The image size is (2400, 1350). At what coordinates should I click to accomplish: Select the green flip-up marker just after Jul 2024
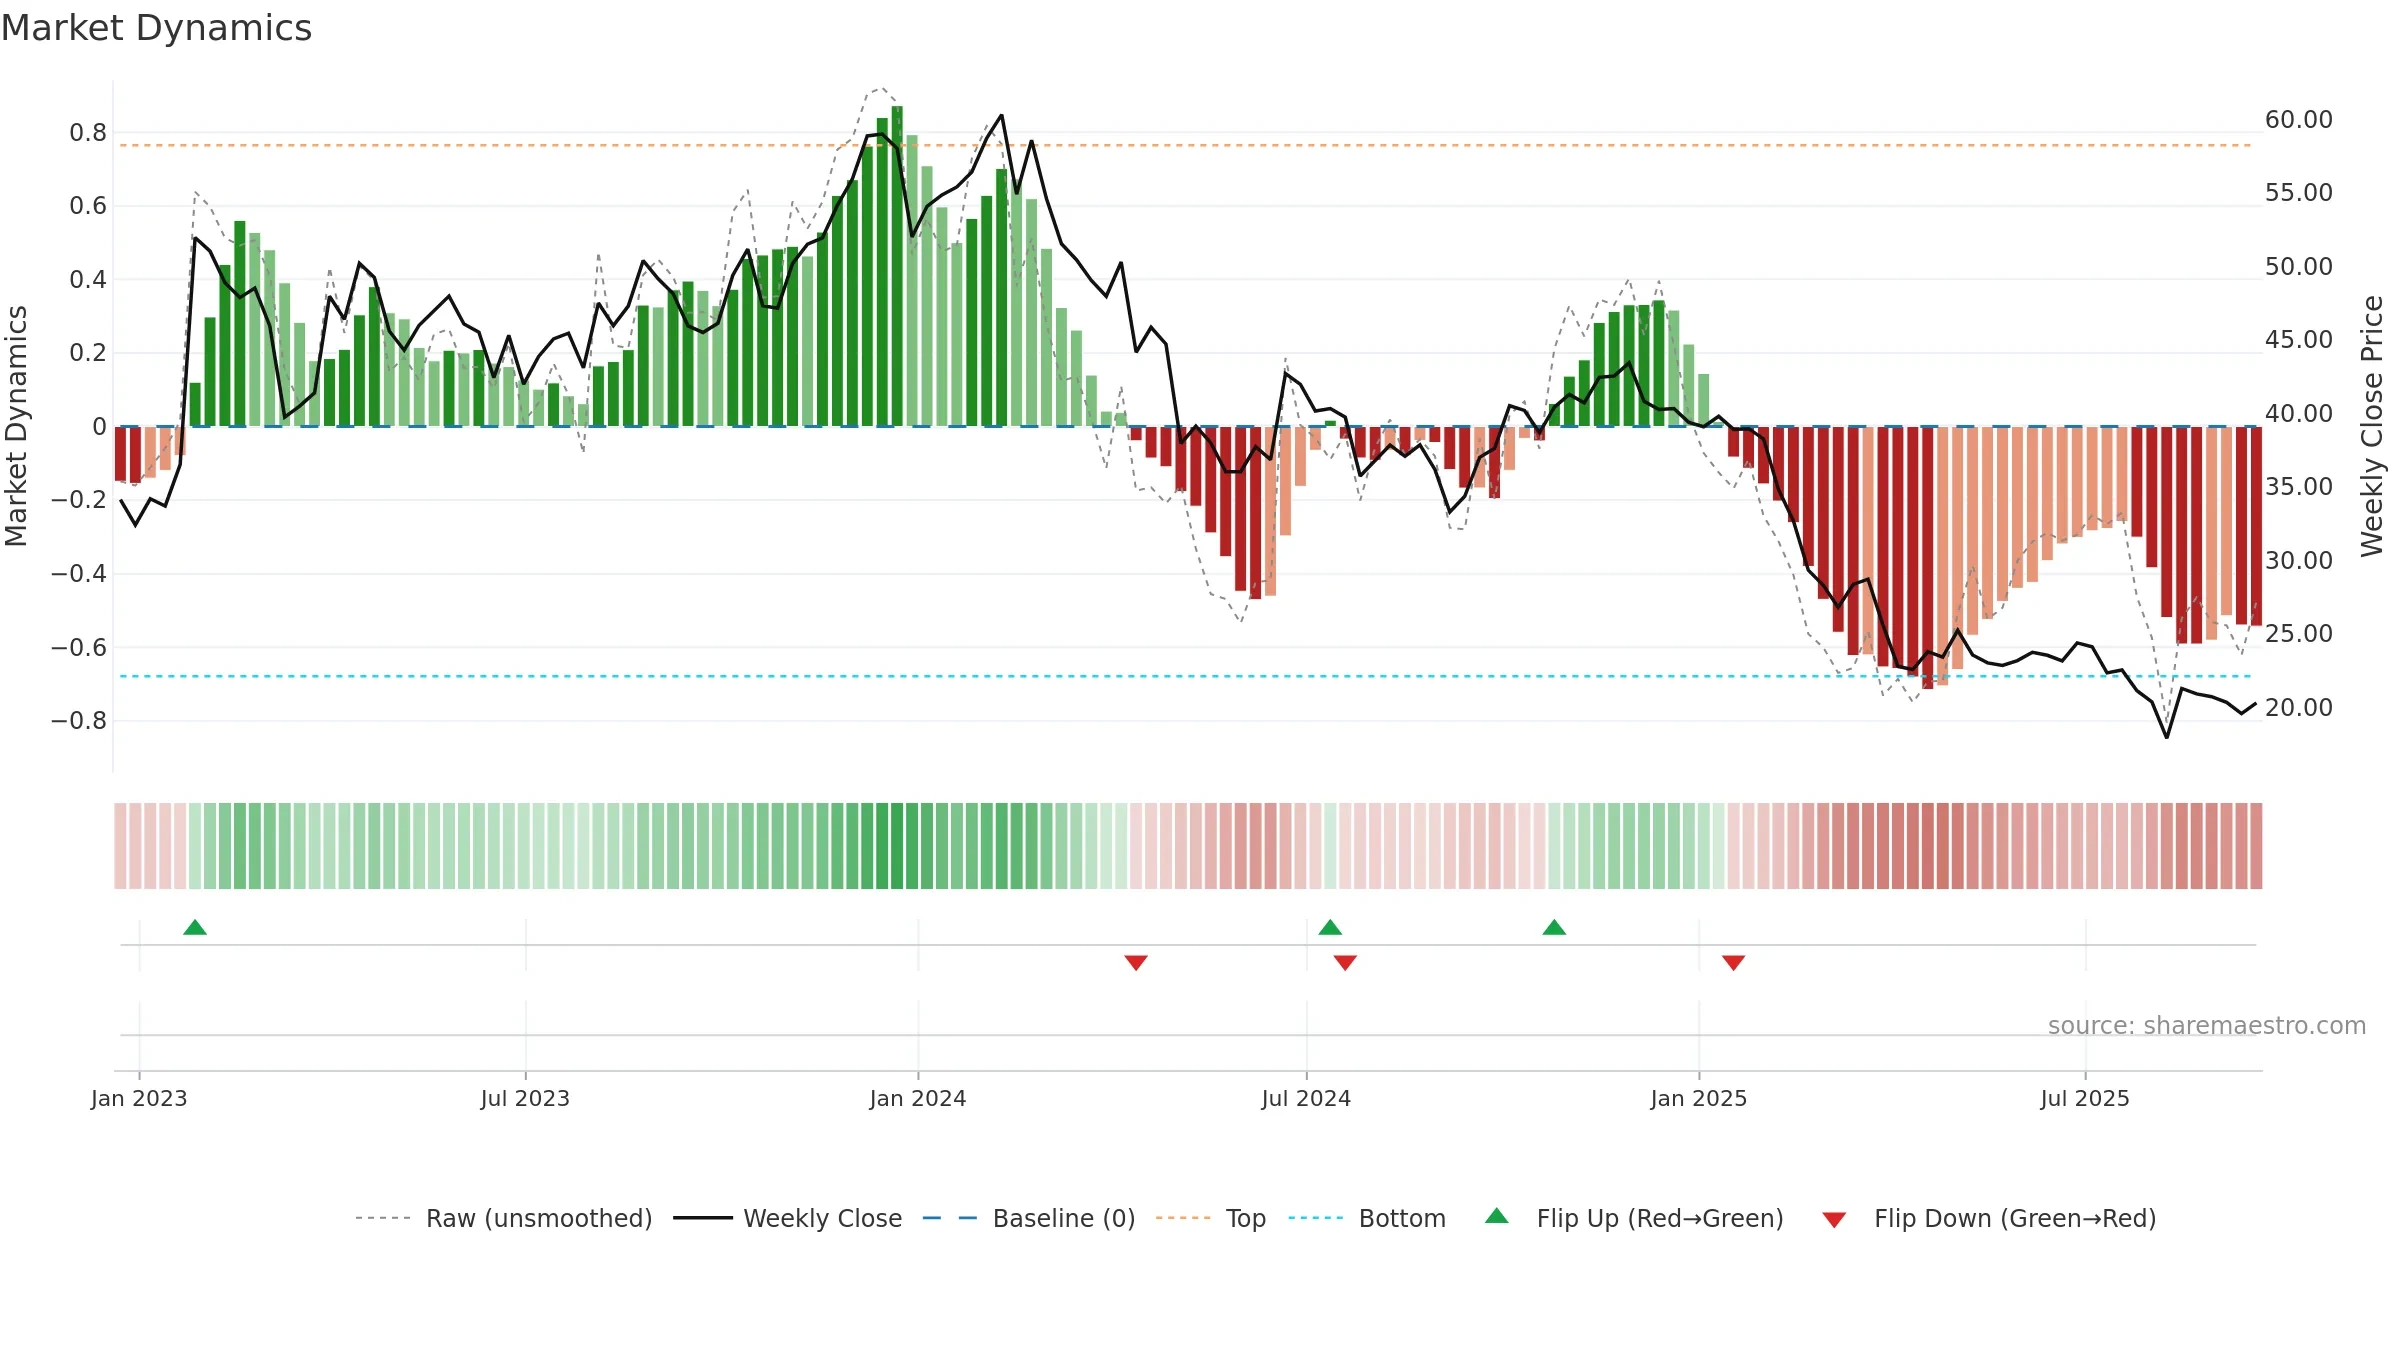point(1330,928)
